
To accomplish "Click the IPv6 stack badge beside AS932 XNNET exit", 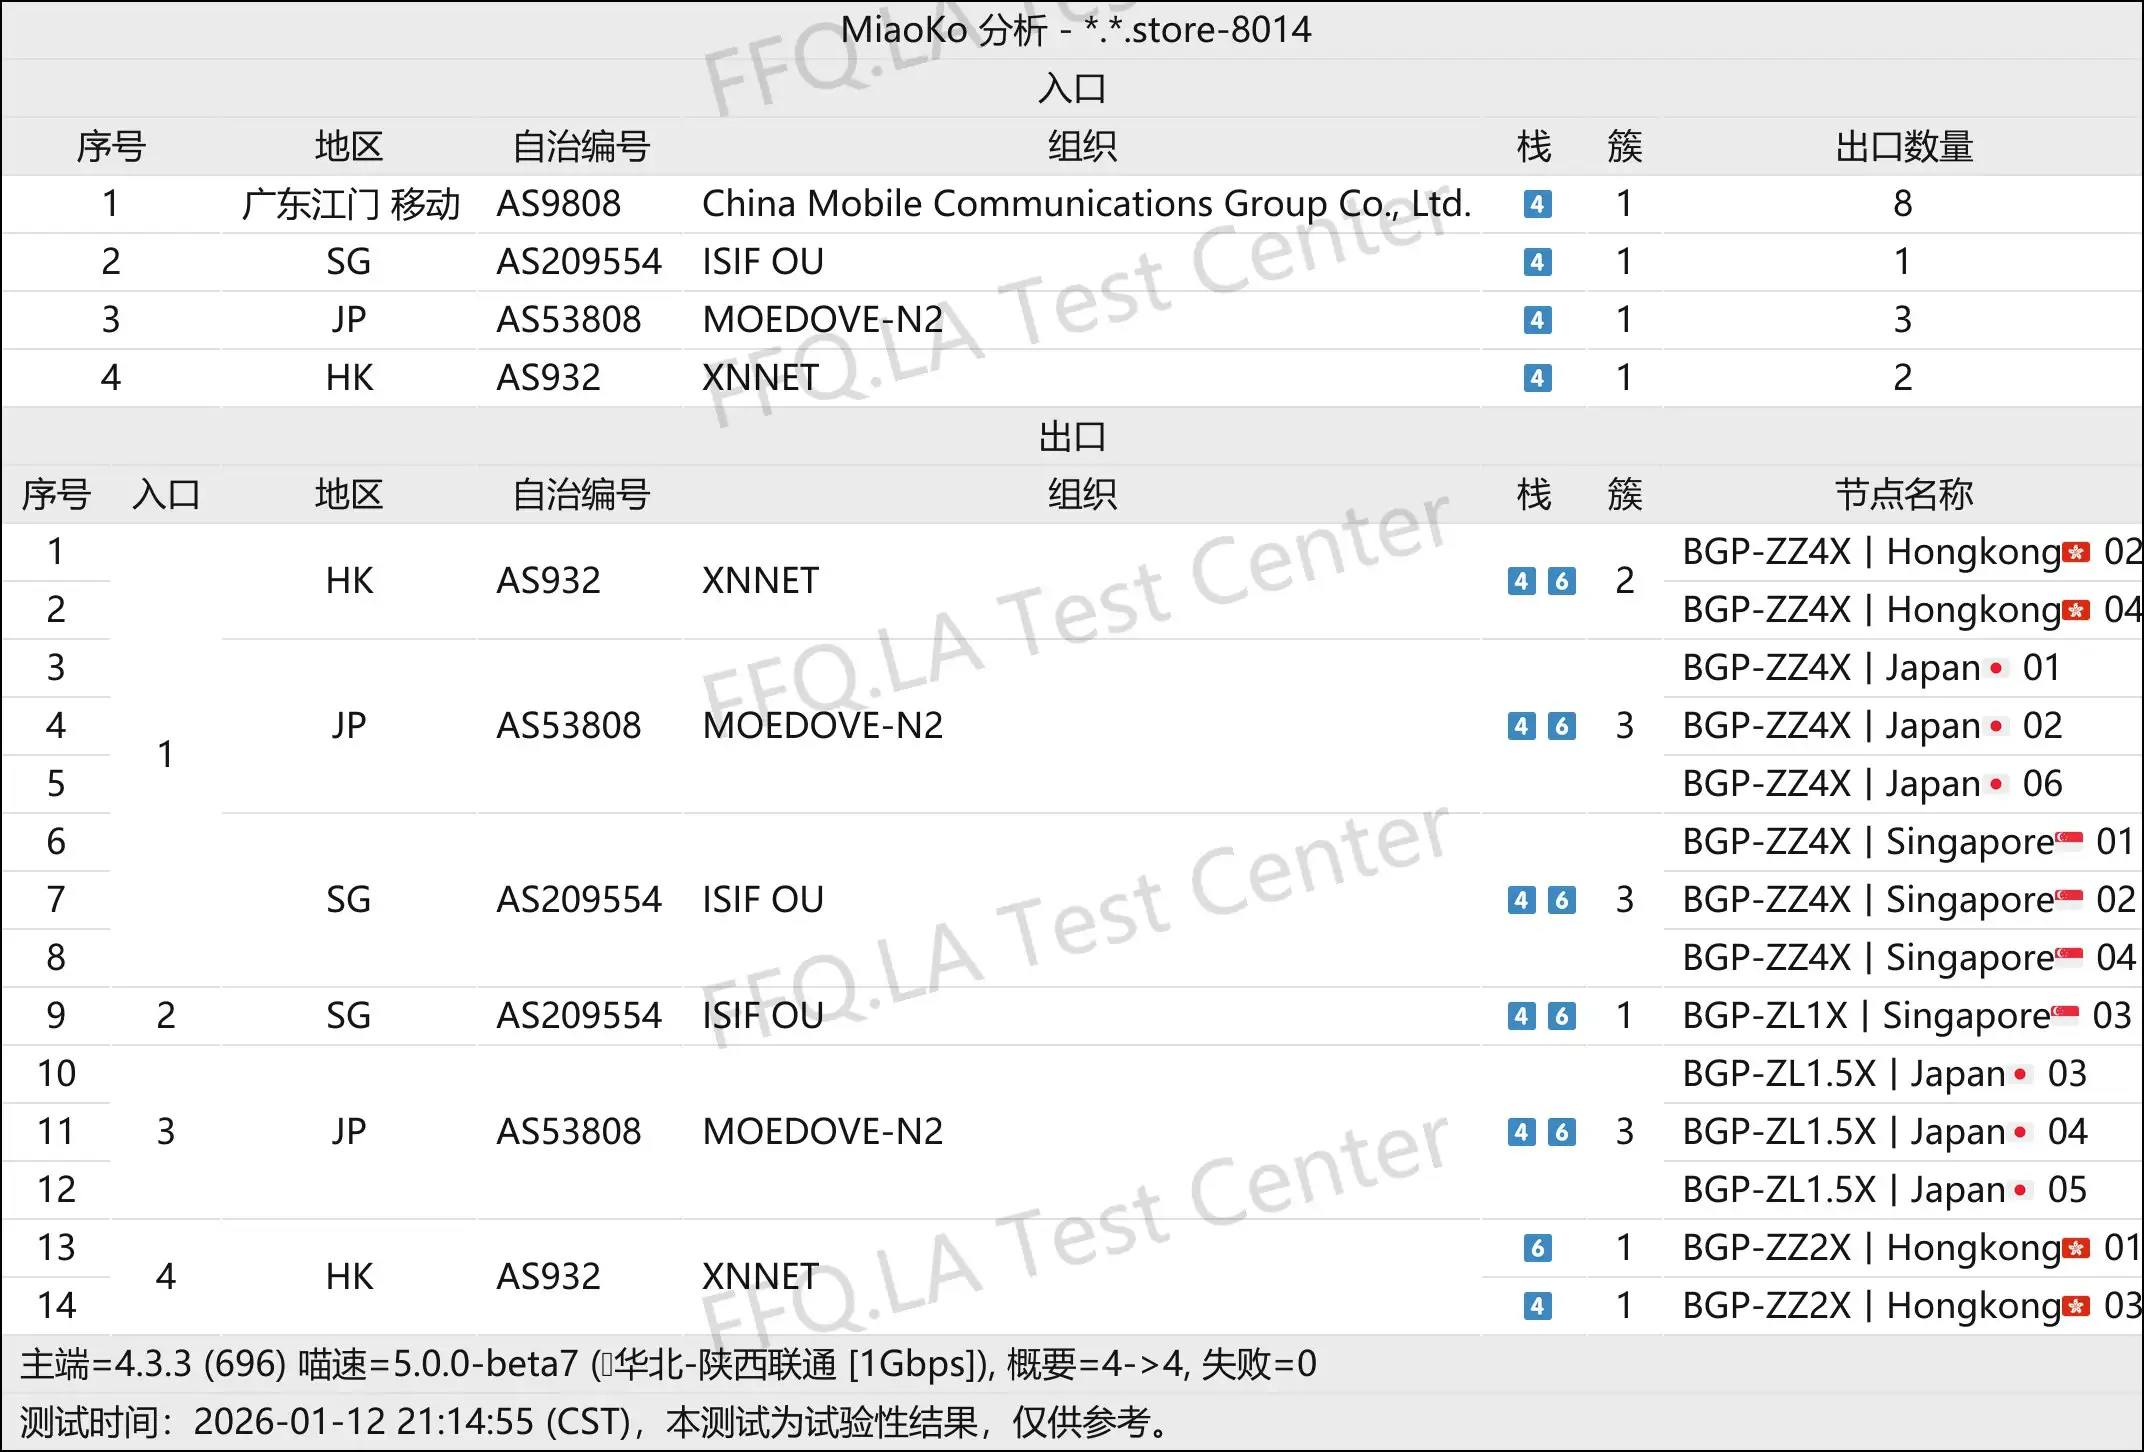I will click(x=1562, y=581).
